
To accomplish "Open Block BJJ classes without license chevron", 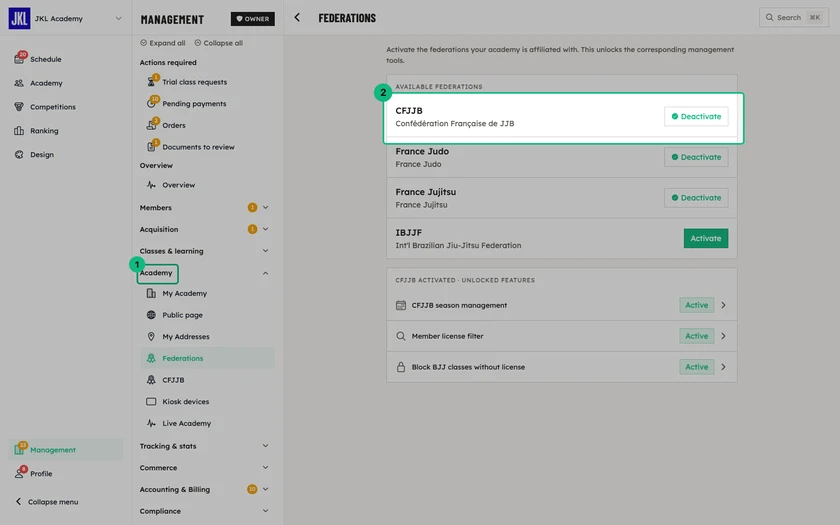I will (723, 367).
